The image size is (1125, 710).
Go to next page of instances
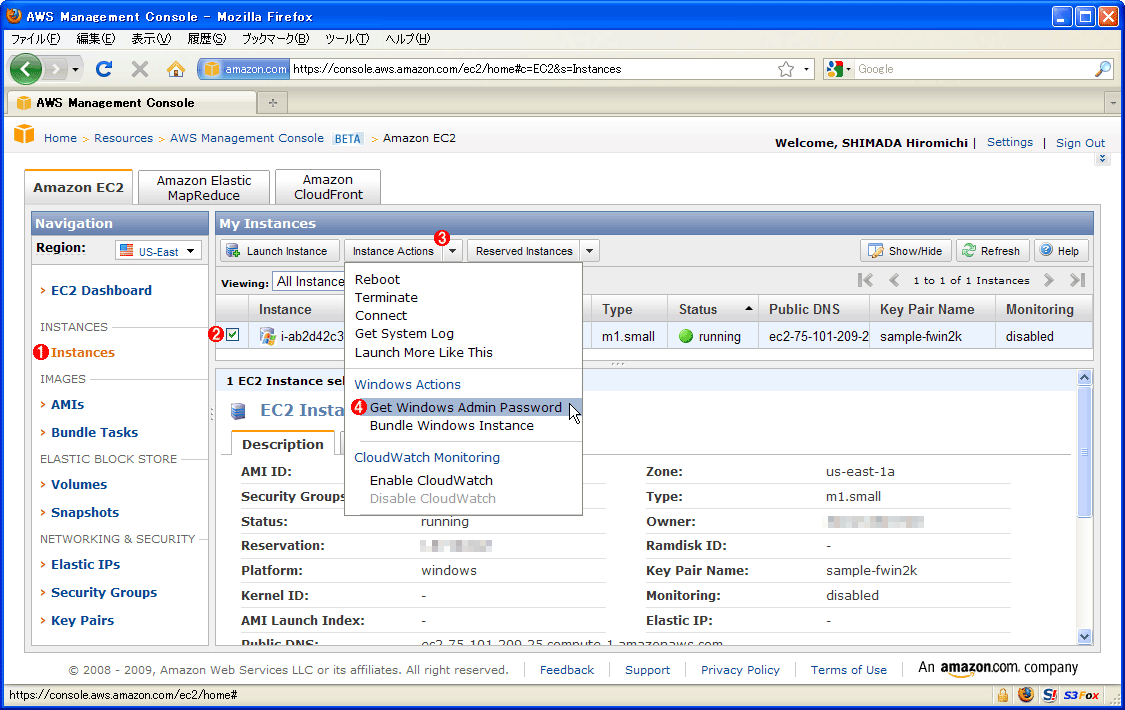coord(1048,280)
